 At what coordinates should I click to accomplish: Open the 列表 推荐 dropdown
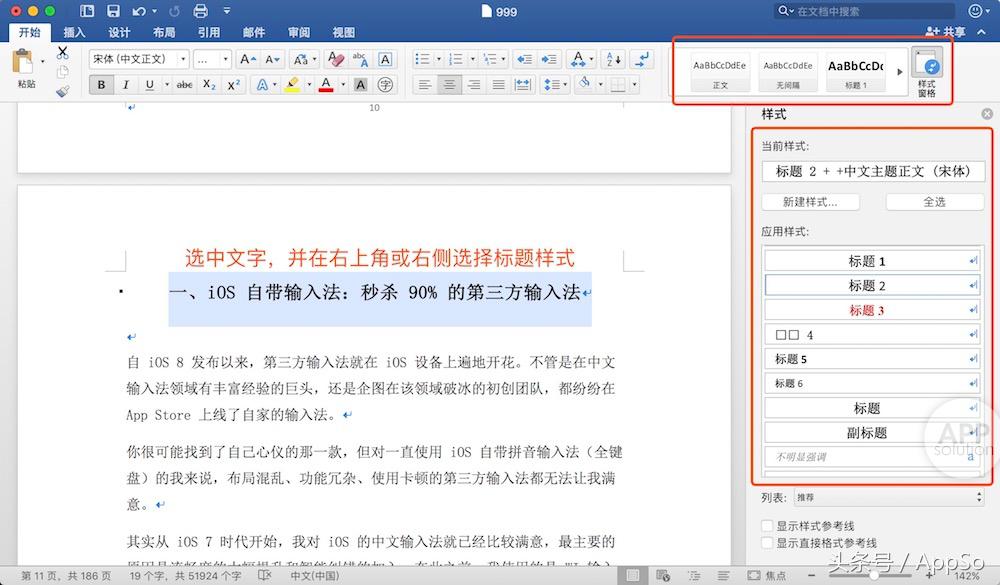889,497
